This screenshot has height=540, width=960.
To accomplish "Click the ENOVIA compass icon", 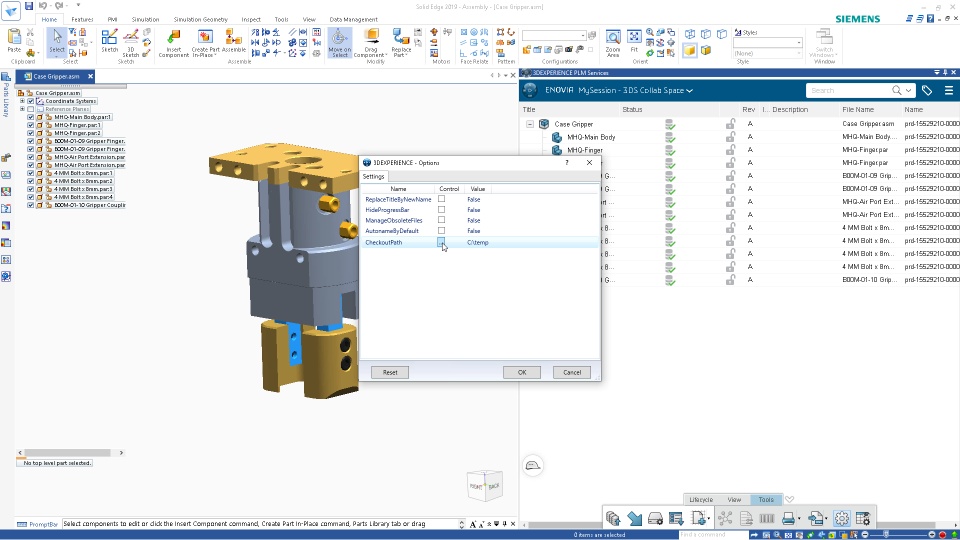I will [530, 91].
